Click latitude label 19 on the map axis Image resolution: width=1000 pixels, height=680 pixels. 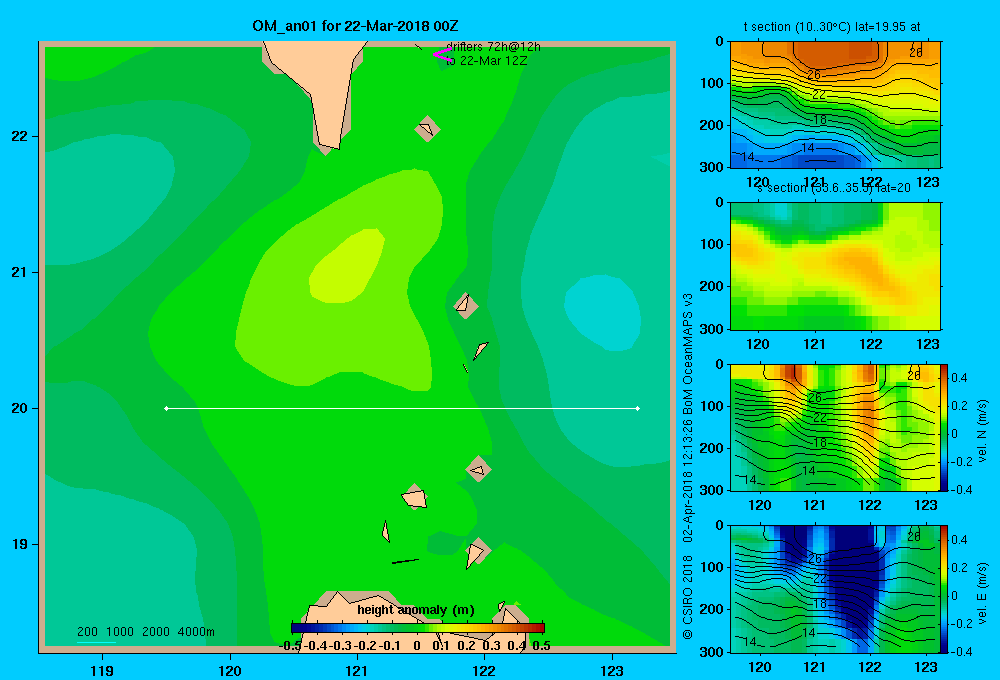(19, 544)
